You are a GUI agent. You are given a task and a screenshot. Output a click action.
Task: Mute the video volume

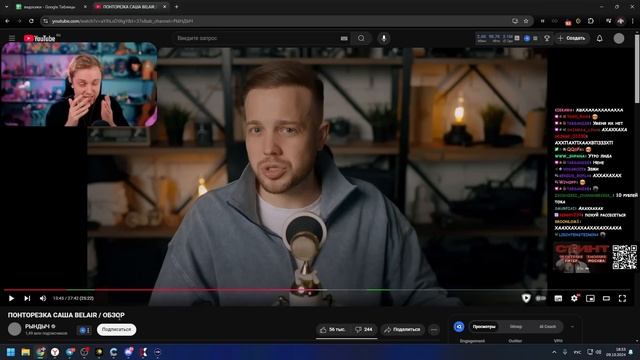[x=43, y=298]
